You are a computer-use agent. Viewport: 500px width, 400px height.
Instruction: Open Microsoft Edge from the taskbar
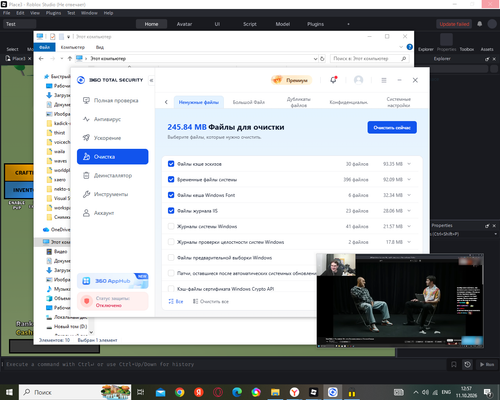coord(237,392)
